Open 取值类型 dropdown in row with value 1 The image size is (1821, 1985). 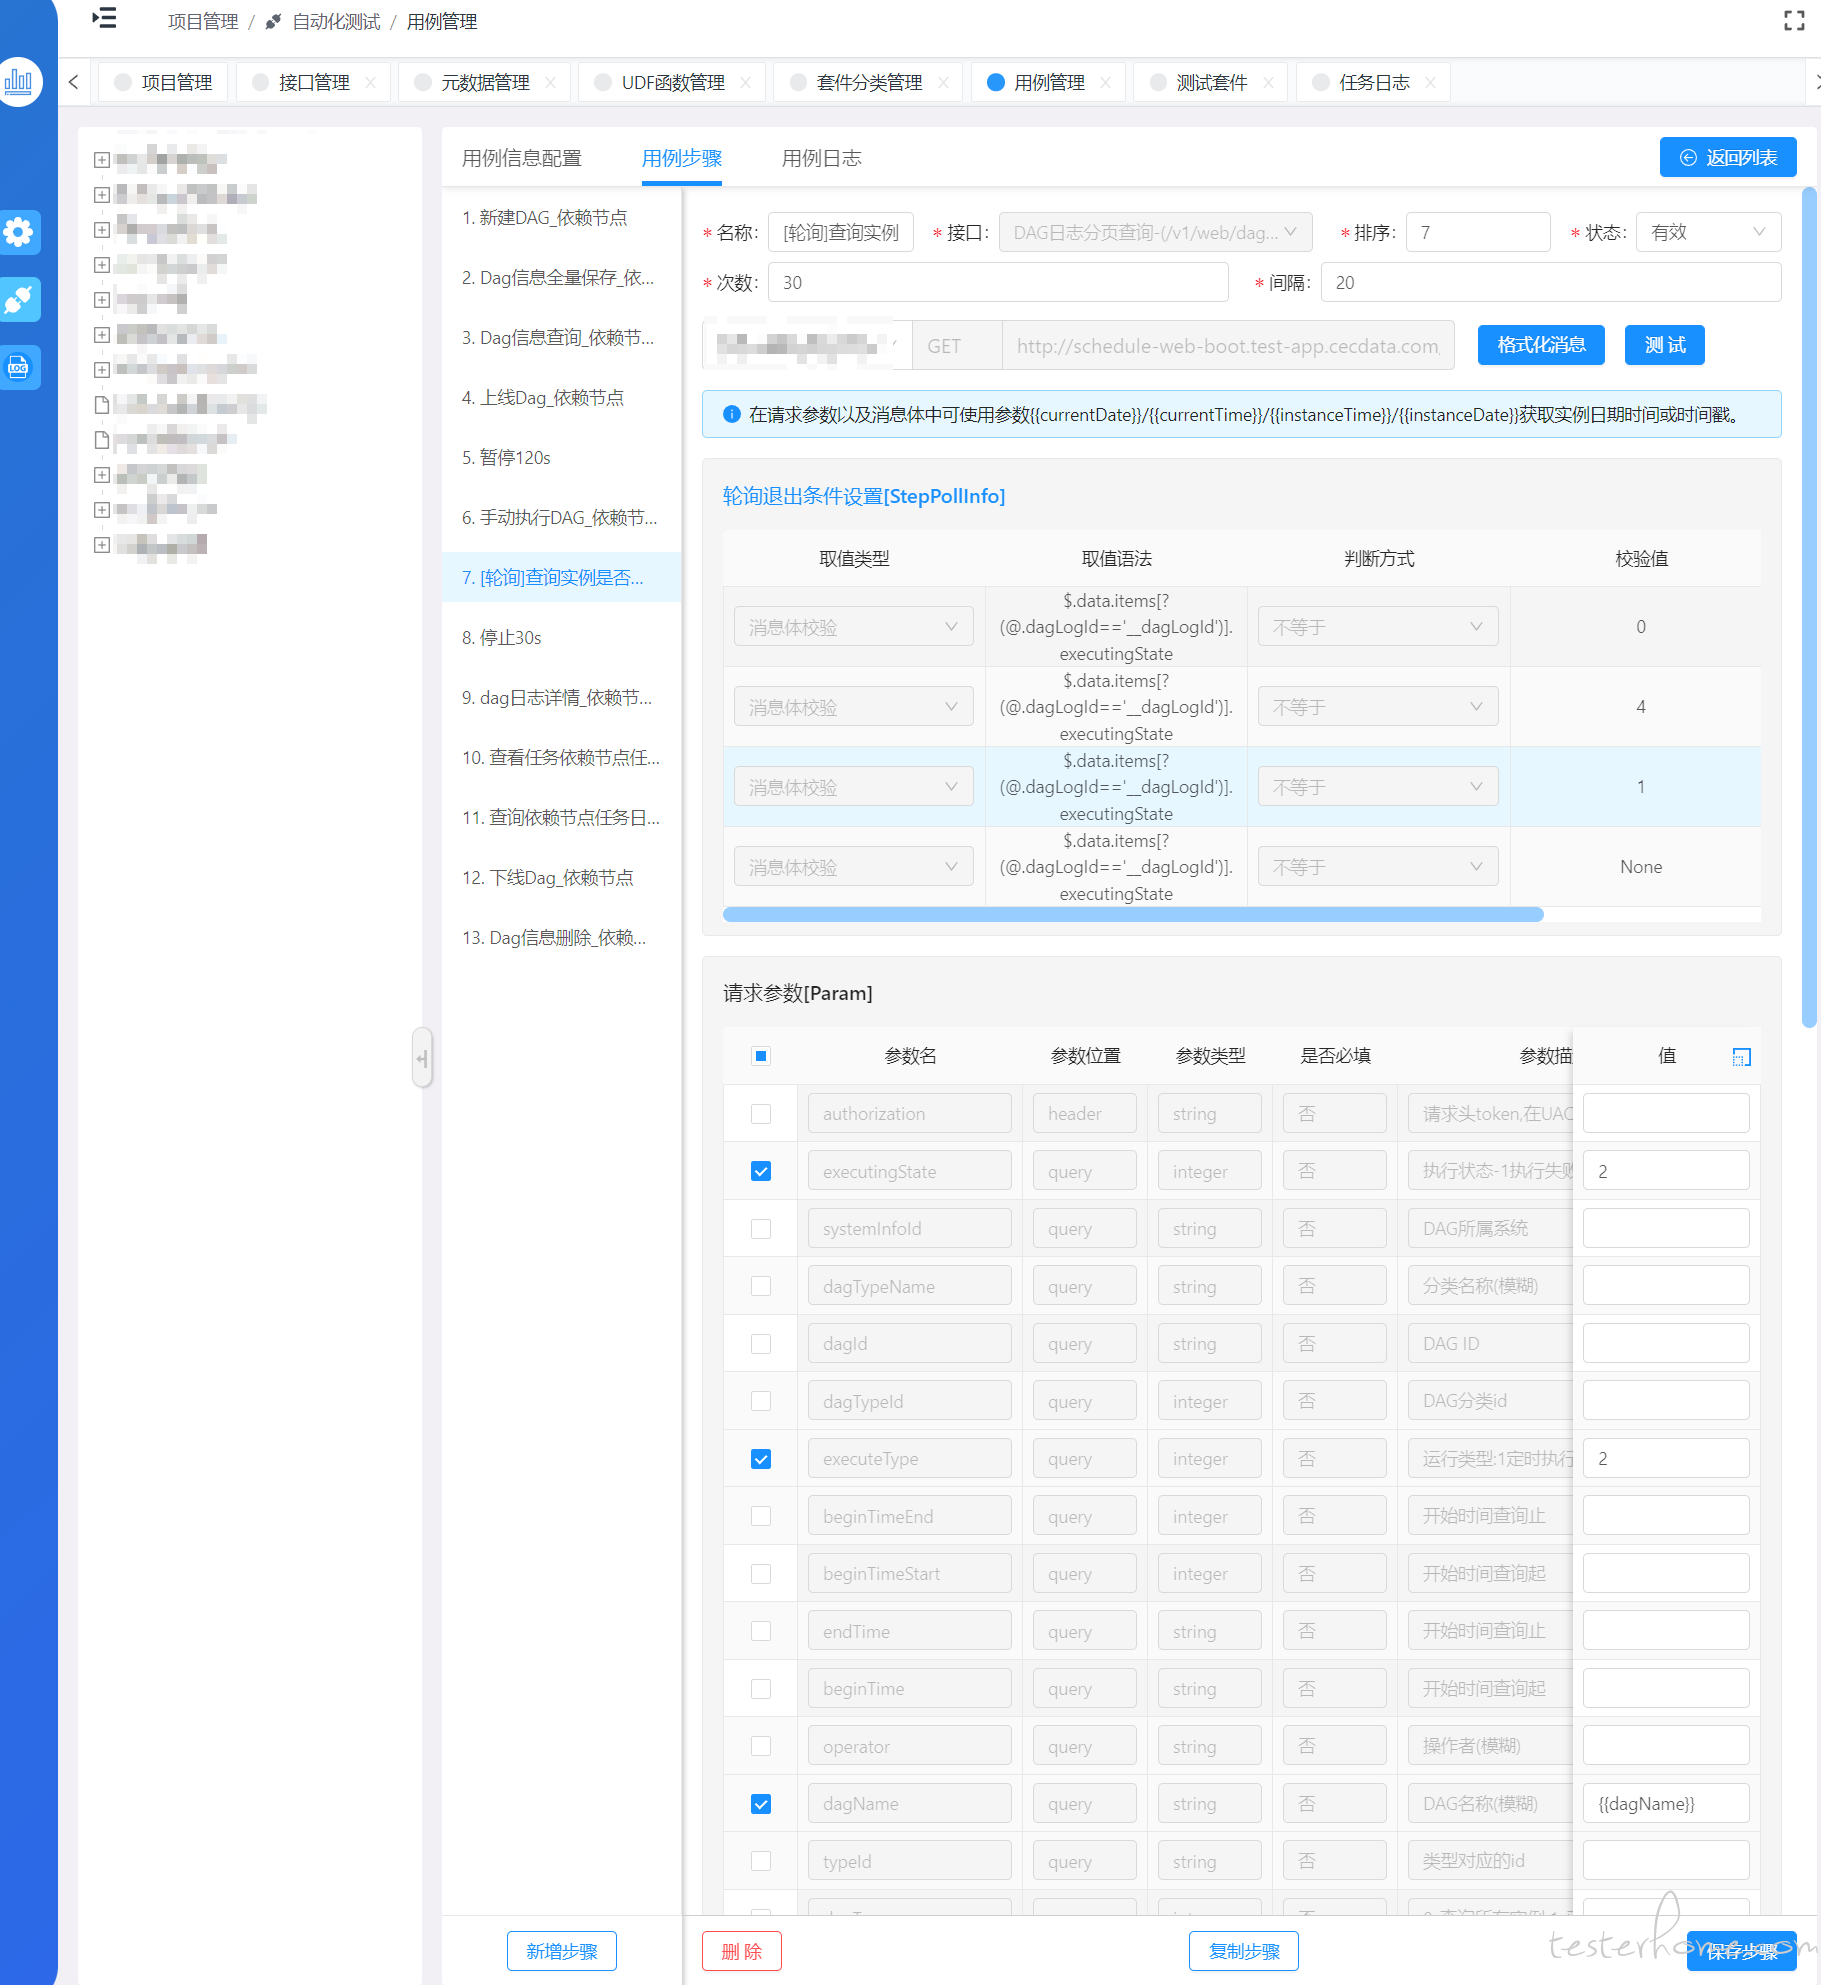click(x=853, y=787)
